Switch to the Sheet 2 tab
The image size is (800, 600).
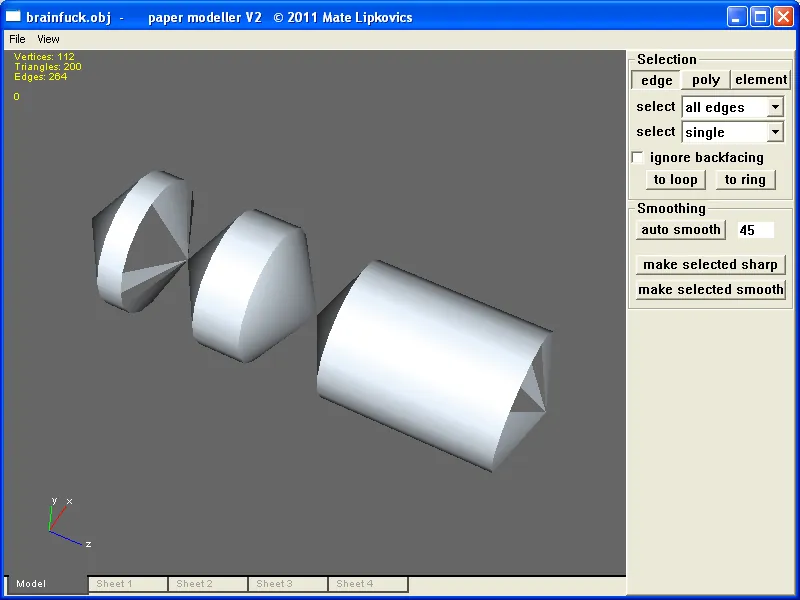pyautogui.click(x=208, y=584)
